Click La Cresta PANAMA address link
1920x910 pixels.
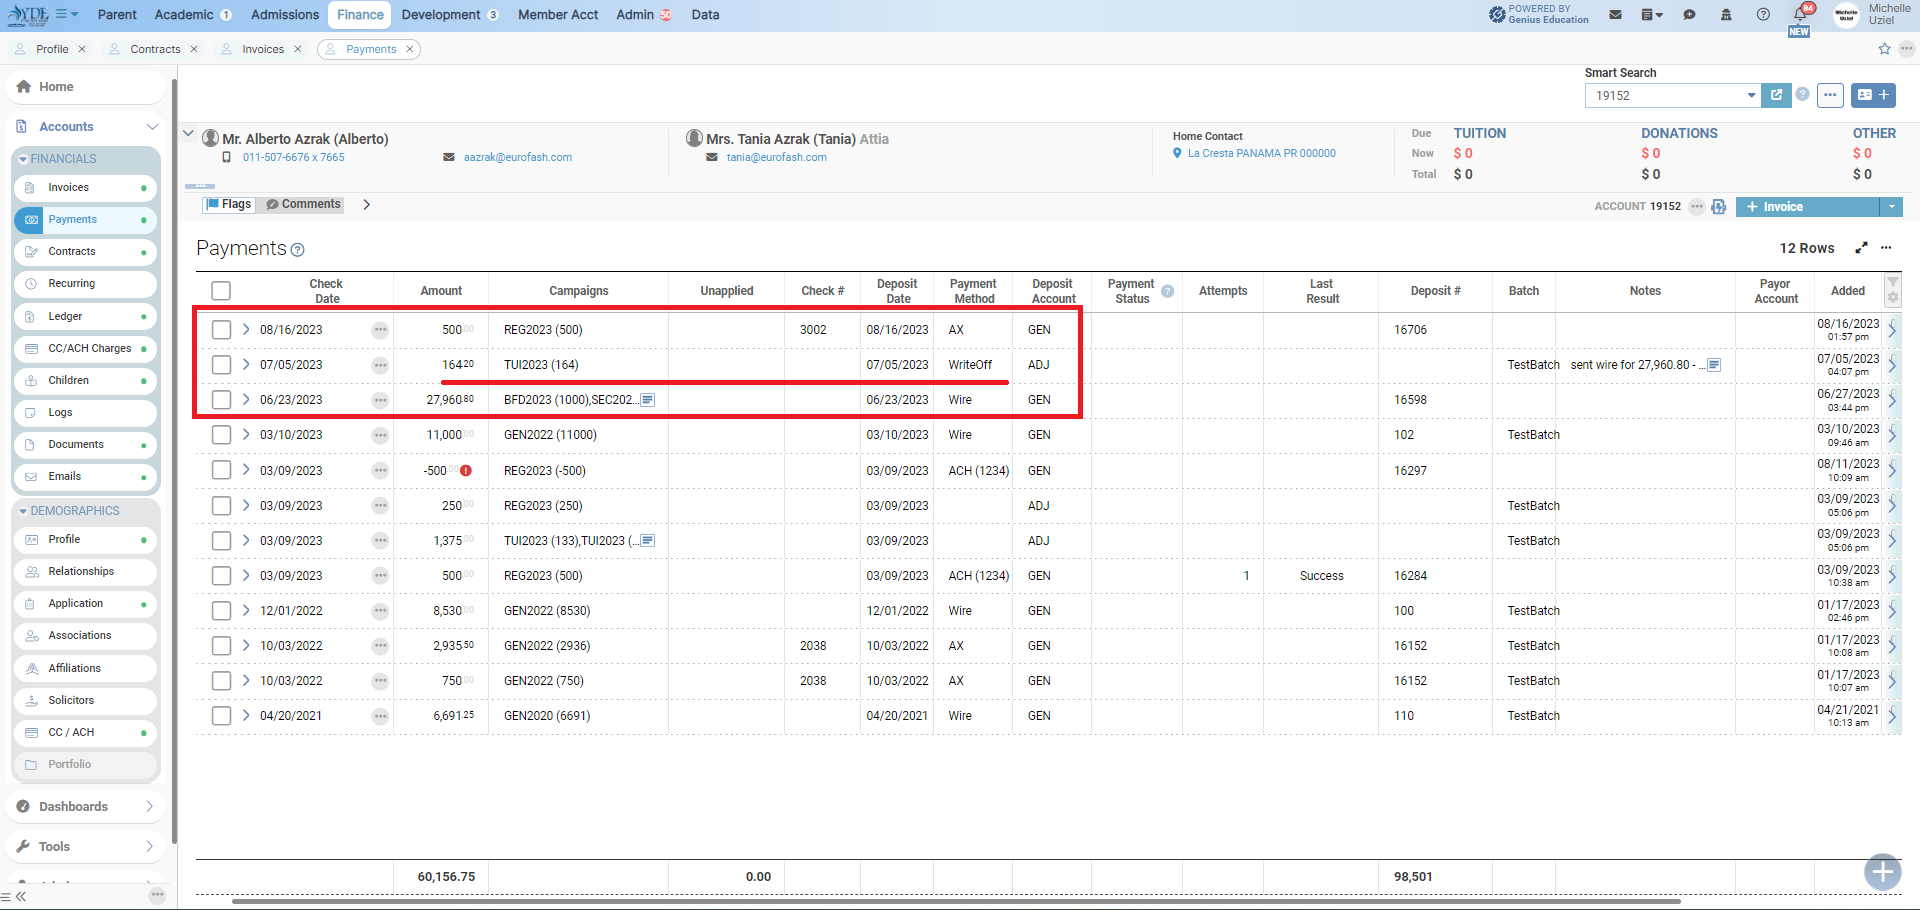pyautogui.click(x=1262, y=153)
